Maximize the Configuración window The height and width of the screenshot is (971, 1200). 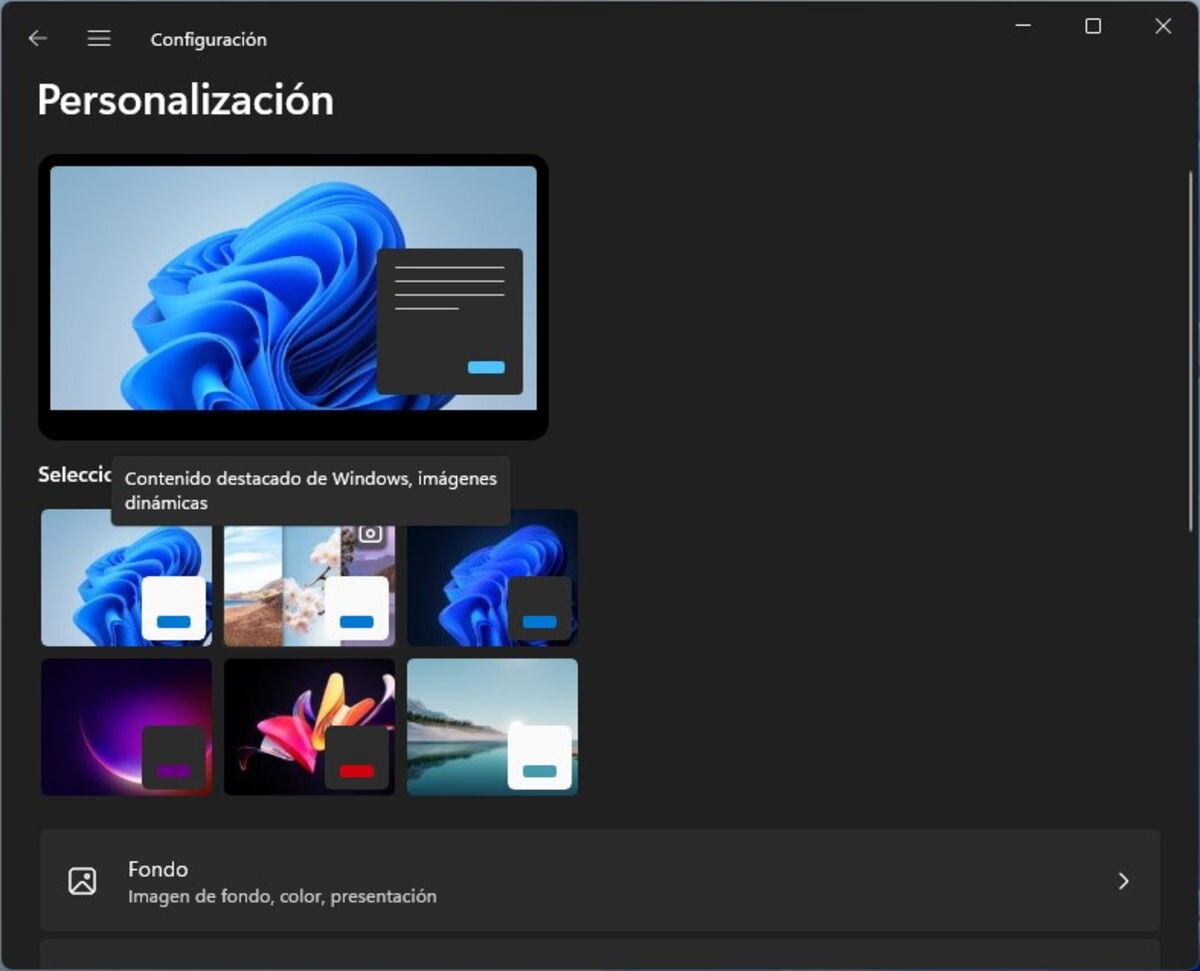pyautogui.click(x=1093, y=27)
